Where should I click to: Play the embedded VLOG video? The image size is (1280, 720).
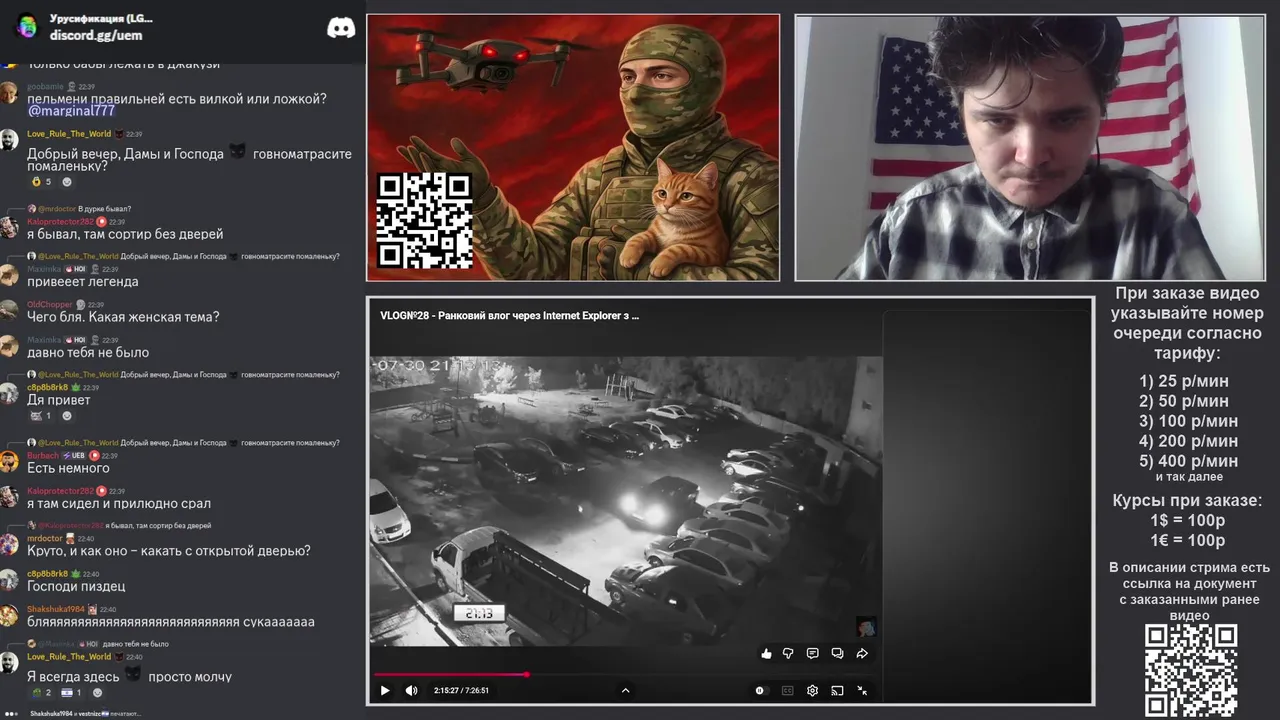point(385,690)
